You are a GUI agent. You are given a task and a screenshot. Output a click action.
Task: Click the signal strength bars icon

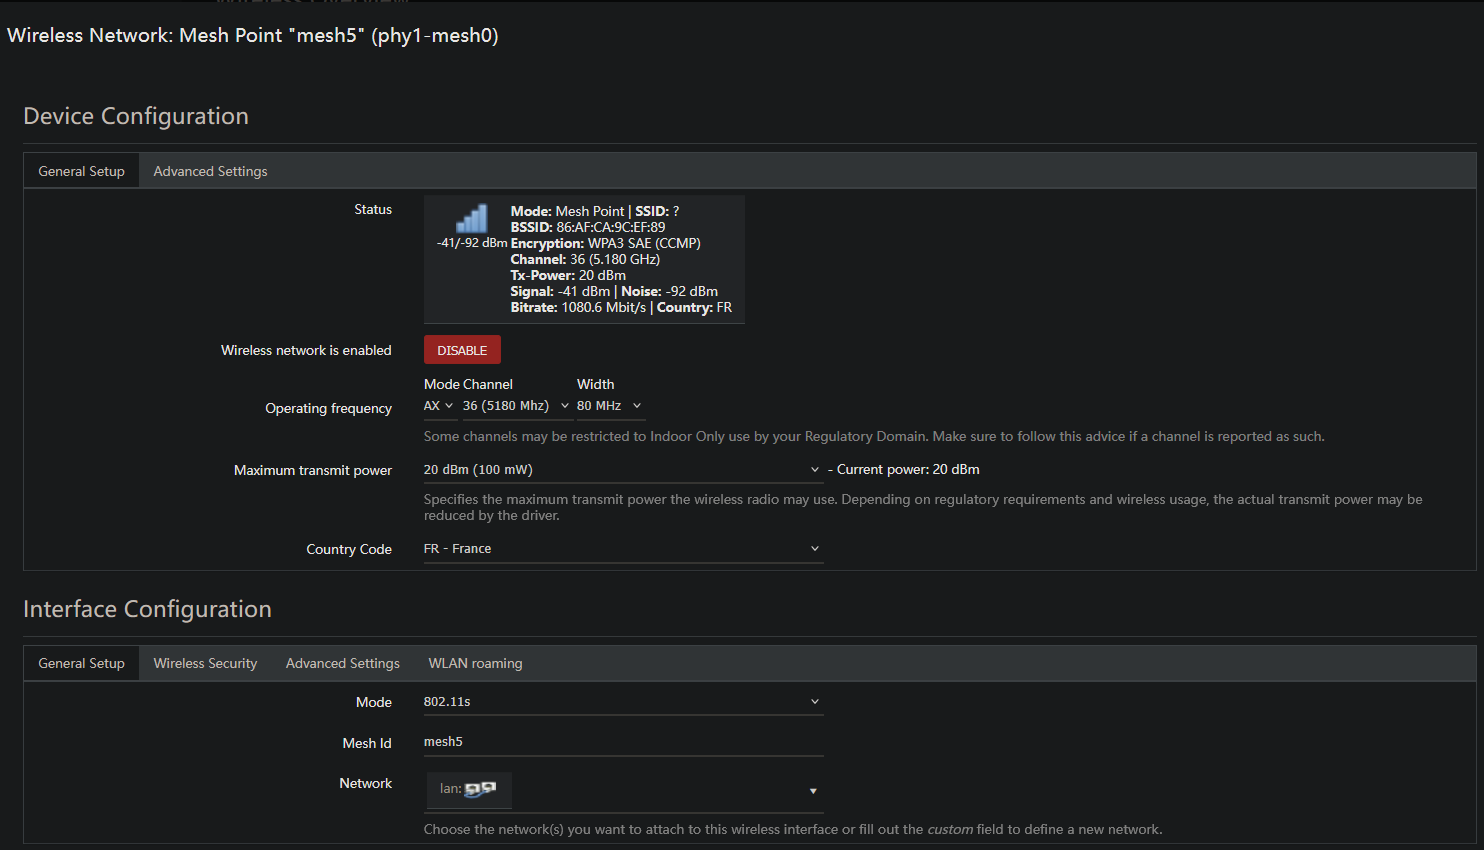tap(471, 218)
